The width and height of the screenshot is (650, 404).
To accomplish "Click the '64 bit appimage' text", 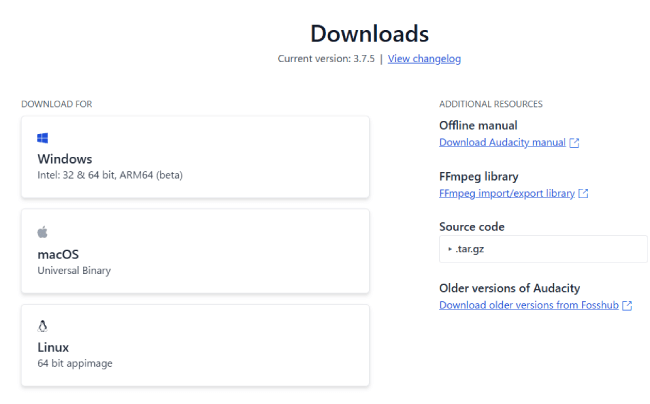I will pyautogui.click(x=75, y=363).
